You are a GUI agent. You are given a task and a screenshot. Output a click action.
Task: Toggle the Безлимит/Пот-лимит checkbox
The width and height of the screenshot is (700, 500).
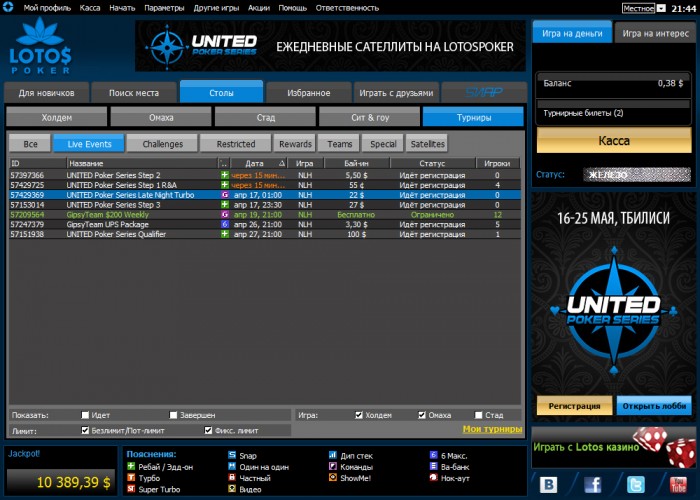coord(85,430)
